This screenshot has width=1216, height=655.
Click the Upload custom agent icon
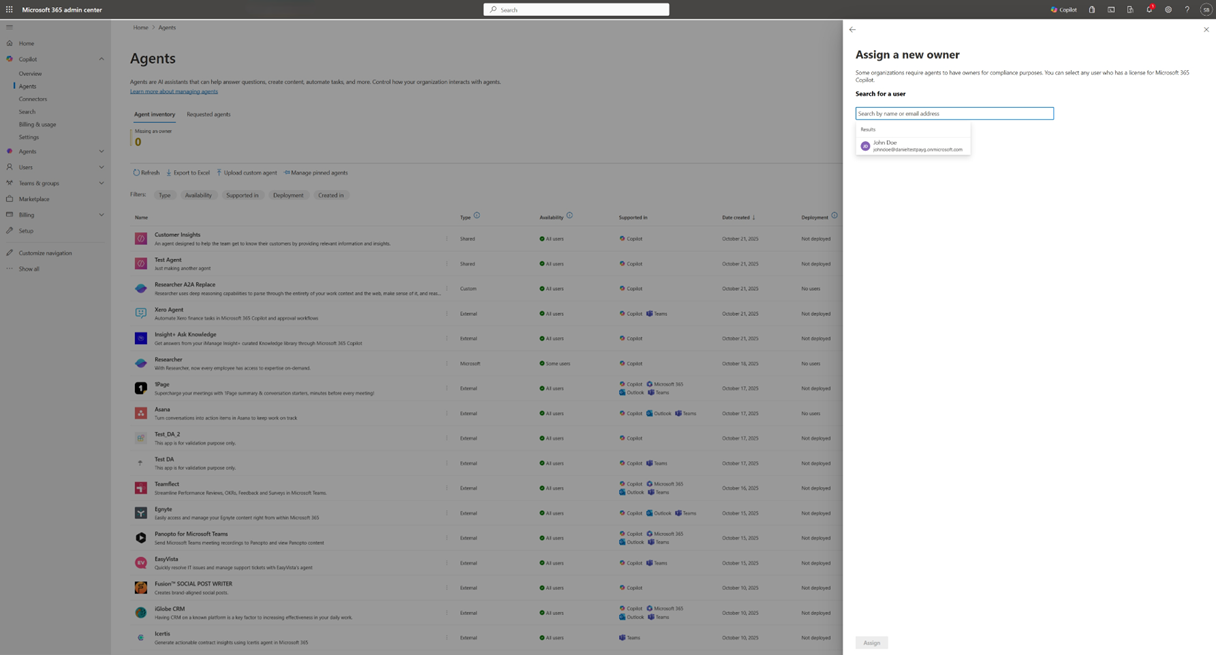click(219, 172)
